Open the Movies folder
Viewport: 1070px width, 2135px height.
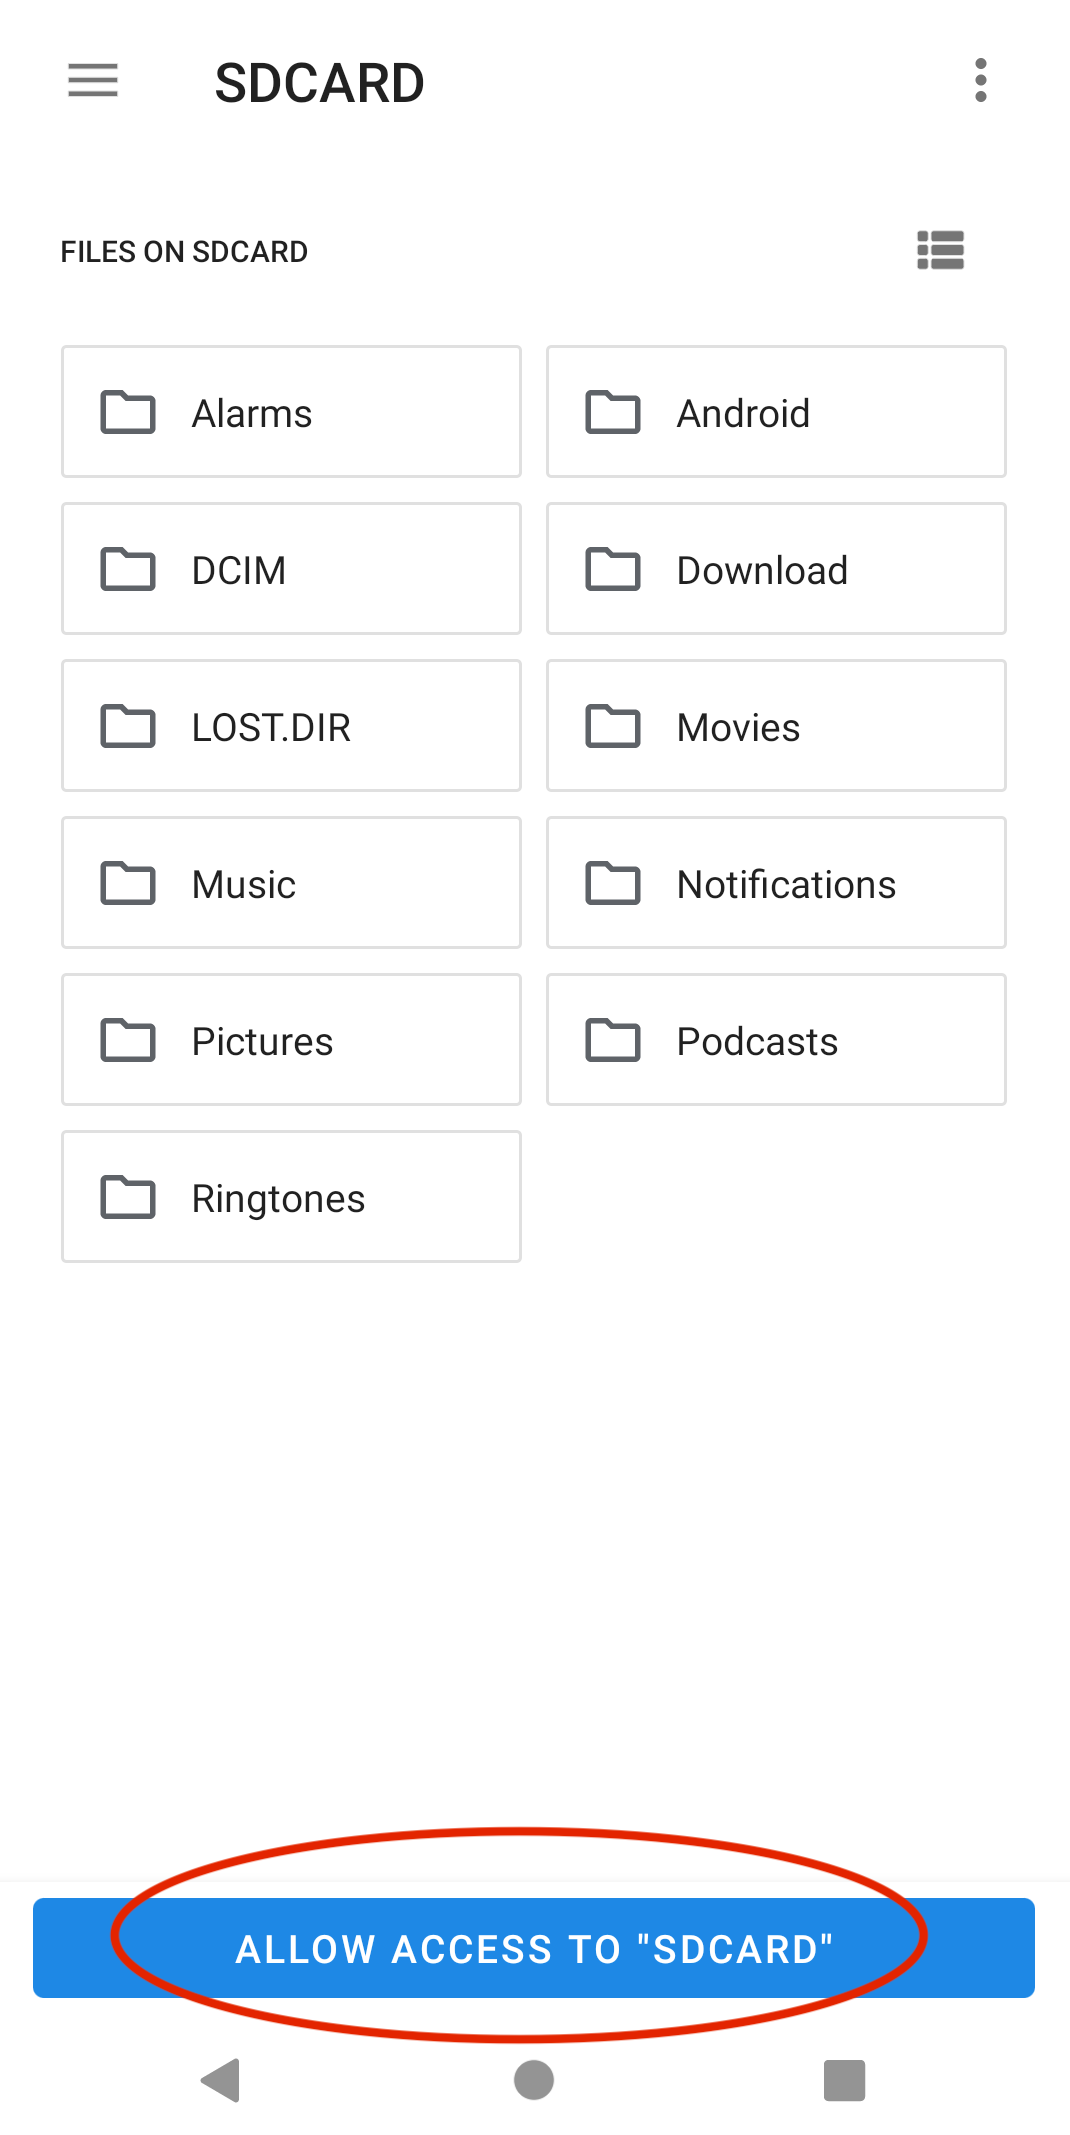click(x=776, y=726)
